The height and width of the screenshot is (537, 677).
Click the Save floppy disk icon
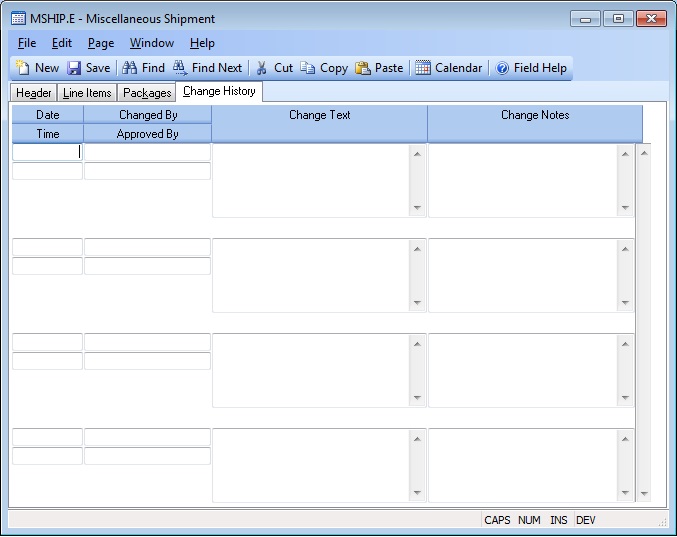(x=74, y=68)
